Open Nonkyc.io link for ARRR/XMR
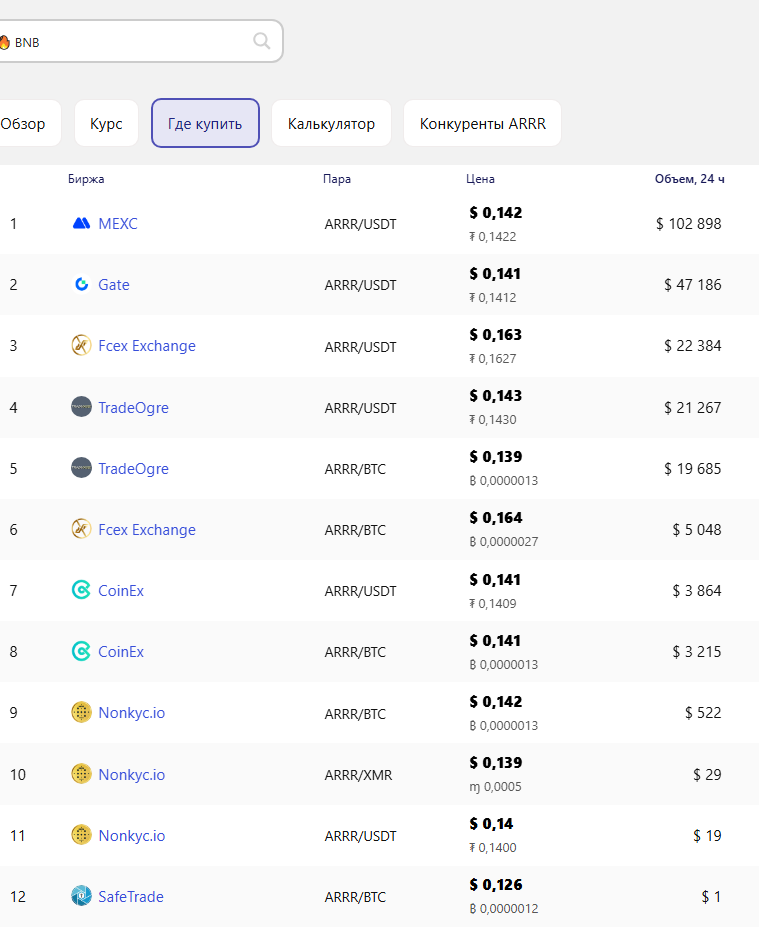 click(131, 774)
